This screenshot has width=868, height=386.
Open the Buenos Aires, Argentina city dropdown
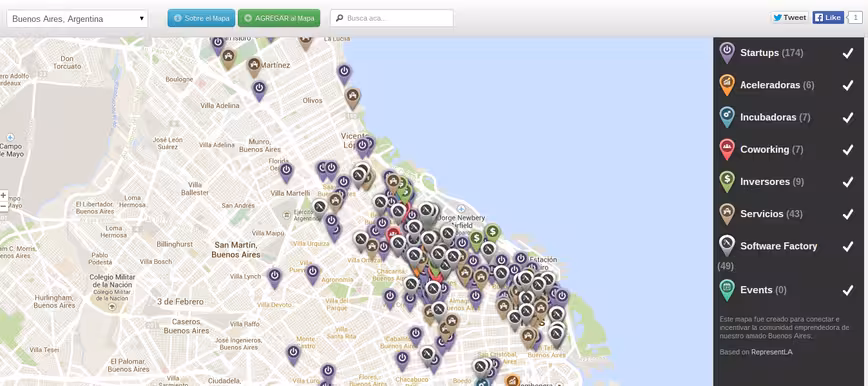coord(78,18)
